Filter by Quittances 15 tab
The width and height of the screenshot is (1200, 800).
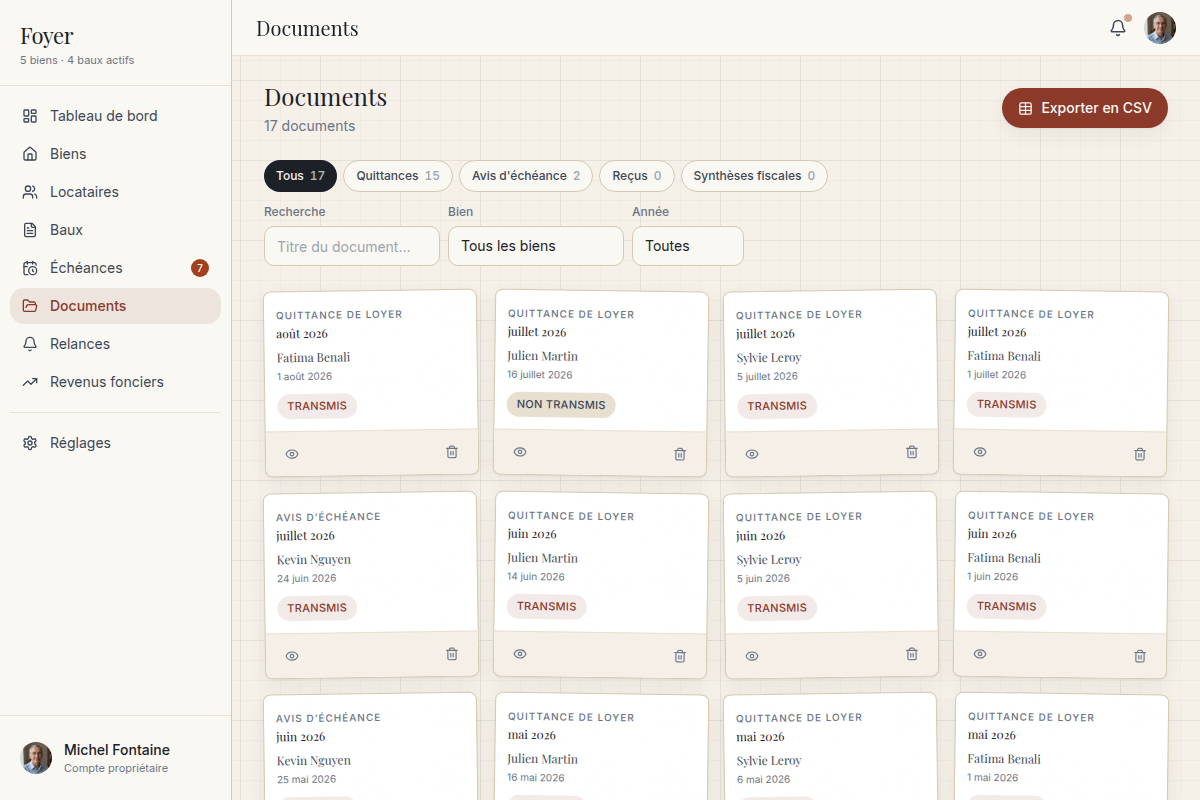coord(398,176)
